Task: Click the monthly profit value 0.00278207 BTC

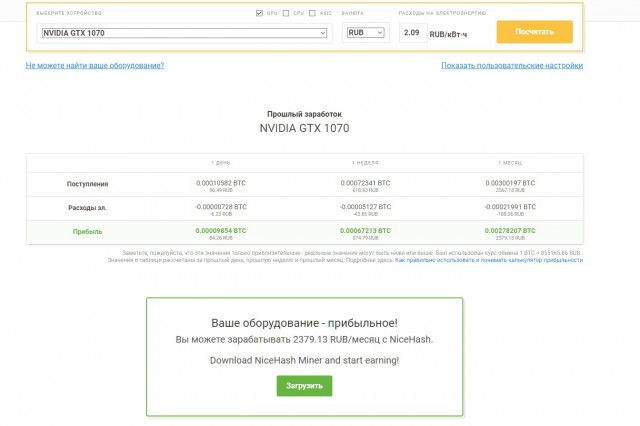Action: pos(510,231)
